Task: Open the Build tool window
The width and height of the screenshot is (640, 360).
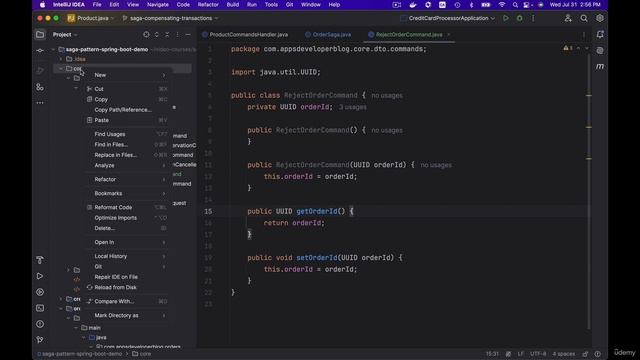Action: pos(40,260)
